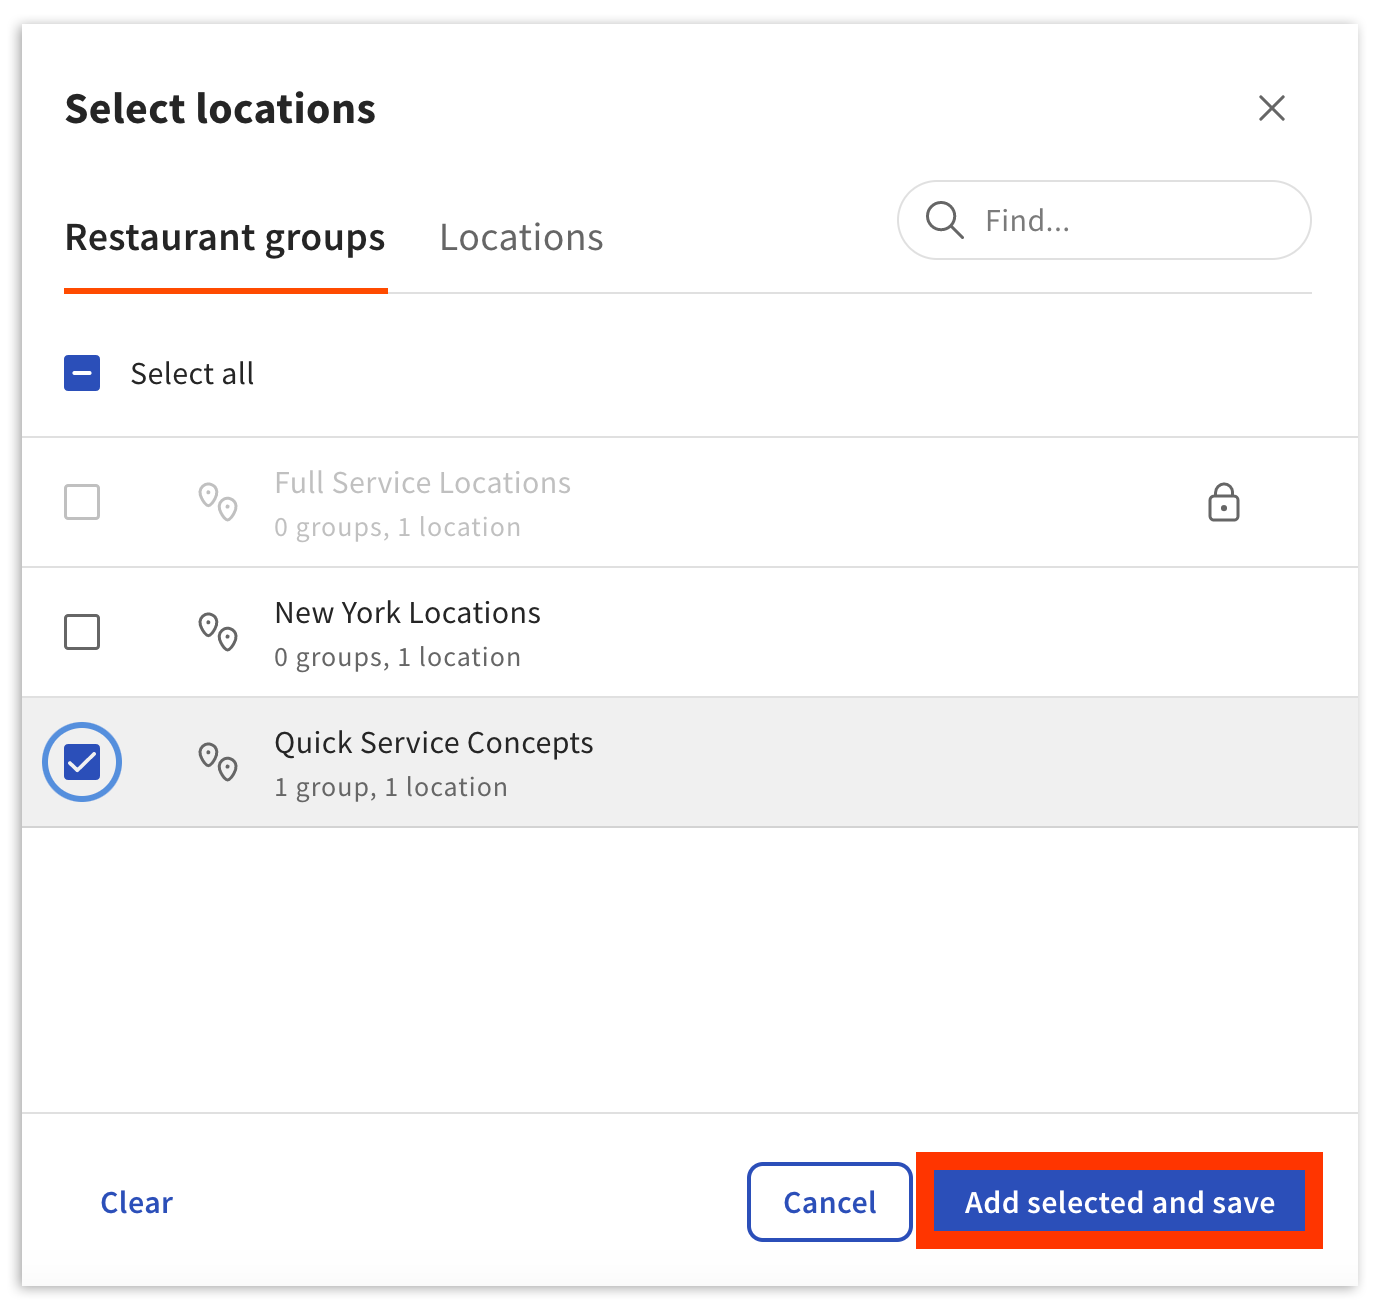Check the Full Service Locations checkbox

tap(82, 503)
